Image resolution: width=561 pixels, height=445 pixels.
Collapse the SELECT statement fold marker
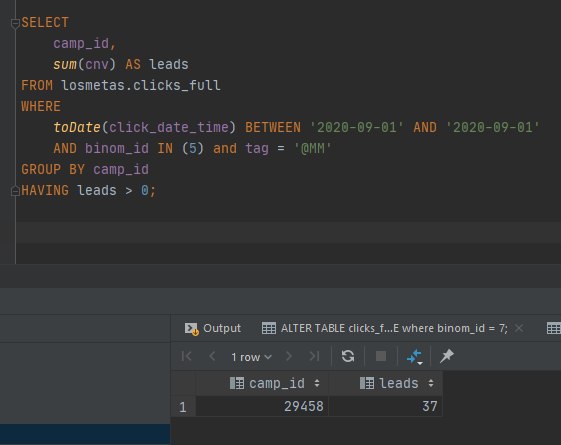(x=15, y=24)
